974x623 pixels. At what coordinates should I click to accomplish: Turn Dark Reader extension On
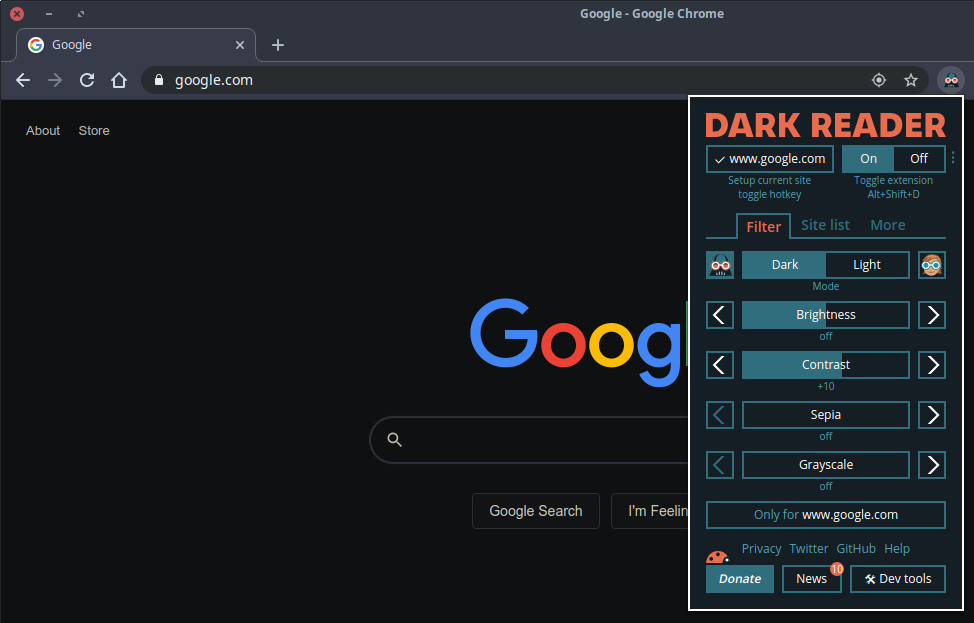coord(868,159)
